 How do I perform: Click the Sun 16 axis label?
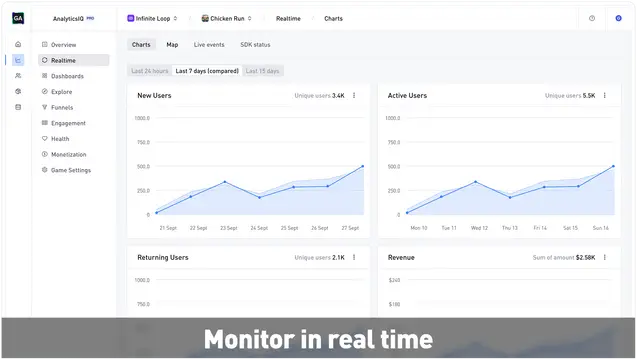pos(600,228)
